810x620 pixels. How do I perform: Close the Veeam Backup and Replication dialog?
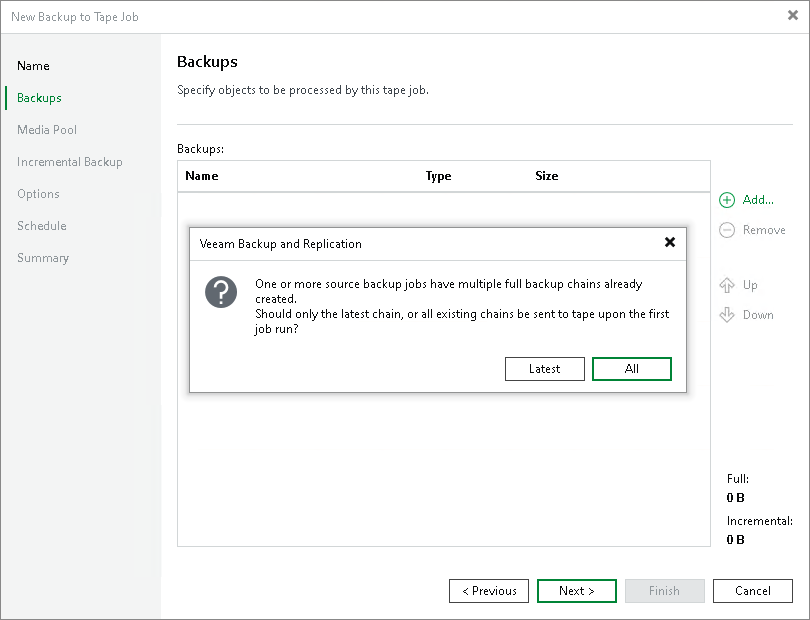pyautogui.click(x=670, y=242)
